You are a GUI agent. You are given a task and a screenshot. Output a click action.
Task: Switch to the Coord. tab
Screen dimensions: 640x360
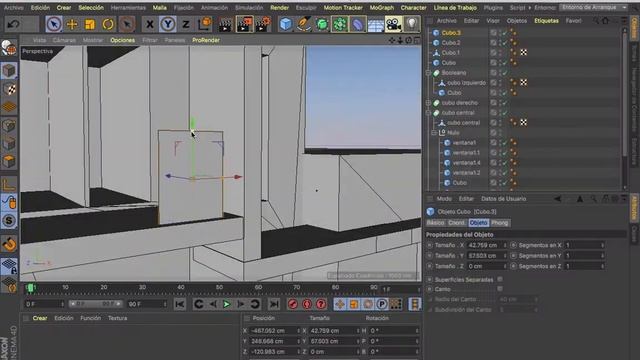(x=456, y=223)
